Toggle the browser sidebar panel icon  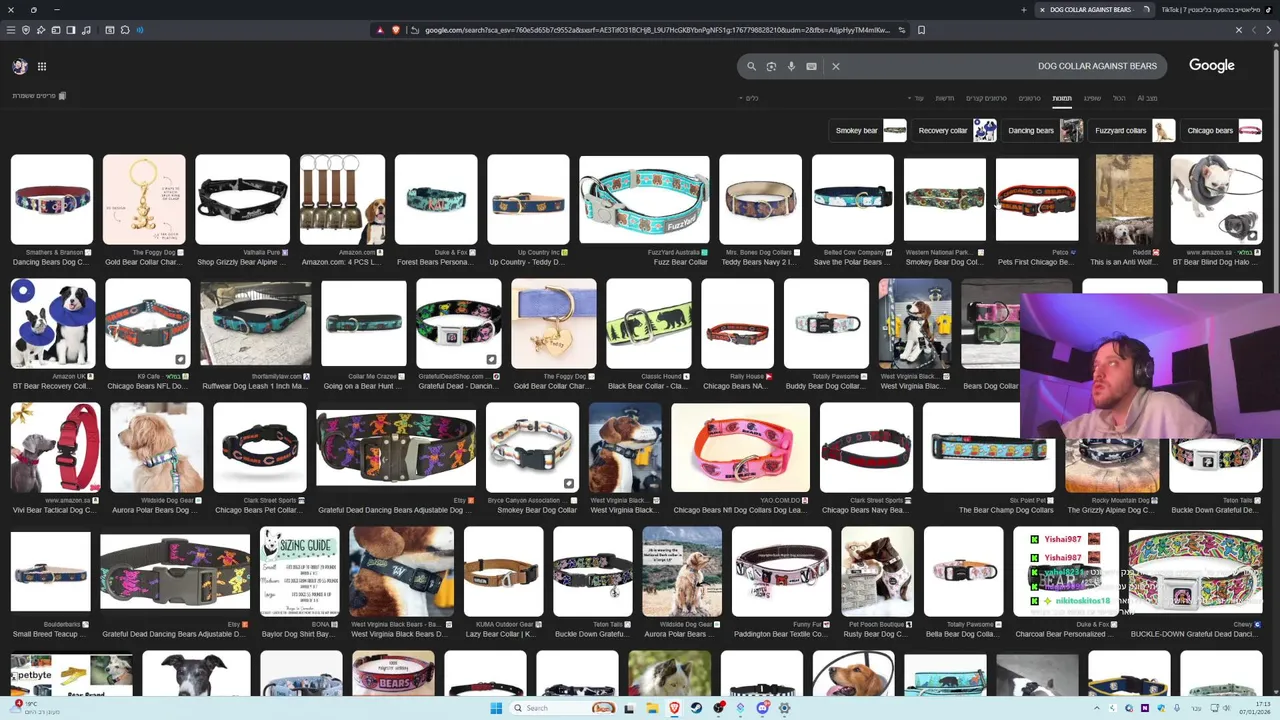coord(71,30)
